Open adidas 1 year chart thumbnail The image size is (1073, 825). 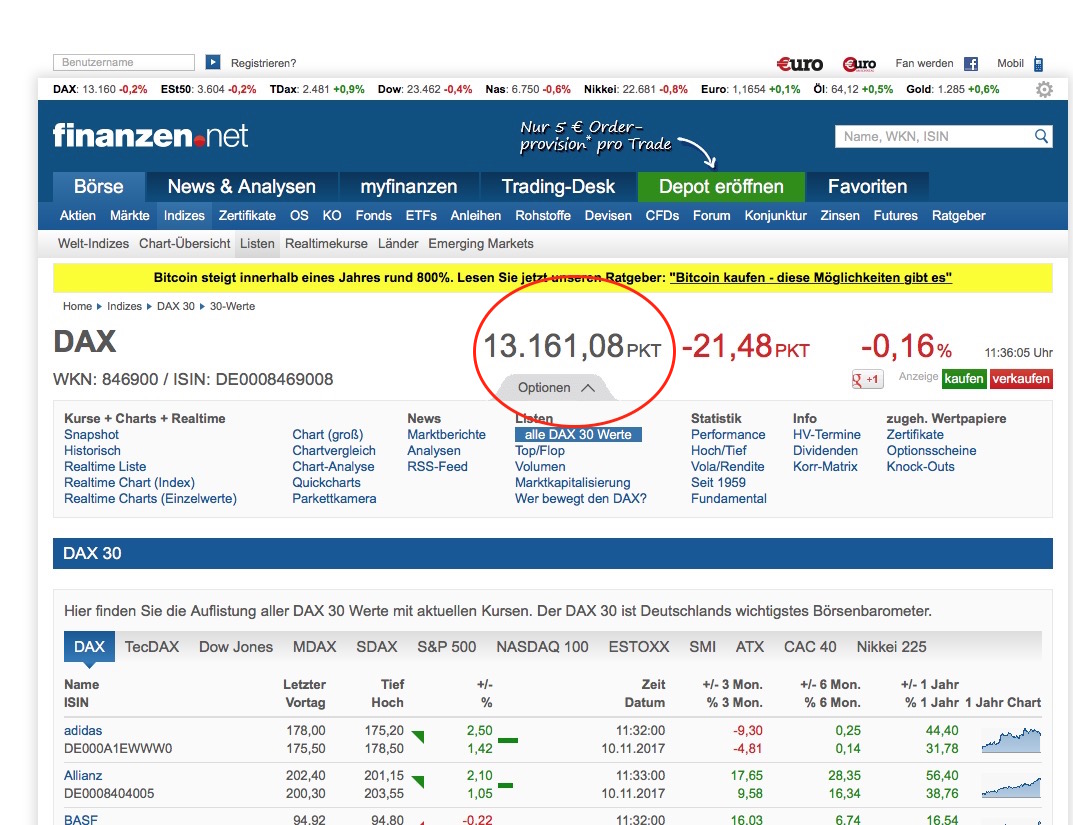point(1011,740)
